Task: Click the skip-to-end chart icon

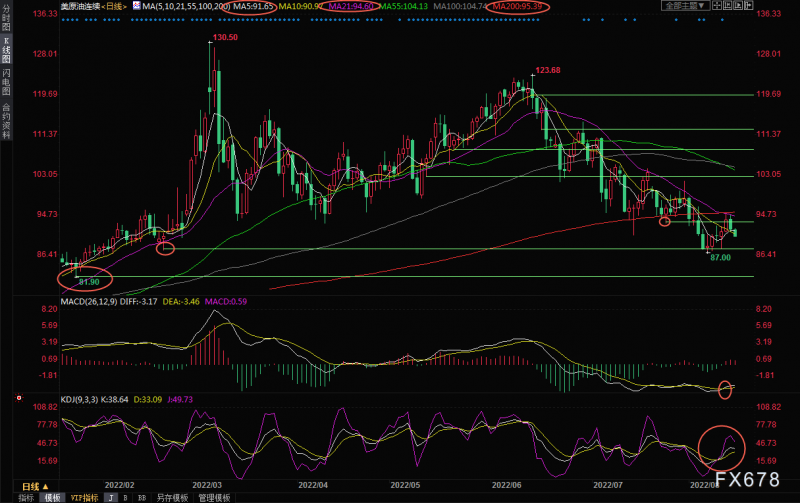Action: tap(728, 5)
